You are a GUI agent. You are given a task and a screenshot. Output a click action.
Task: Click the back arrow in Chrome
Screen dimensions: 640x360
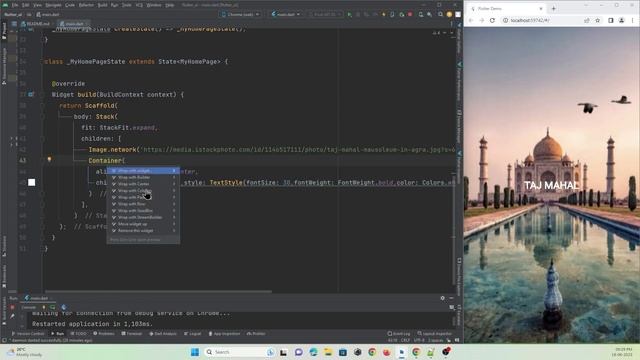coord(471,20)
